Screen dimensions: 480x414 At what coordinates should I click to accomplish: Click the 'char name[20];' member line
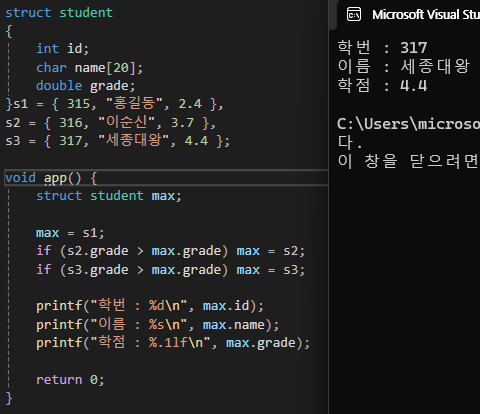pyautogui.click(x=89, y=68)
